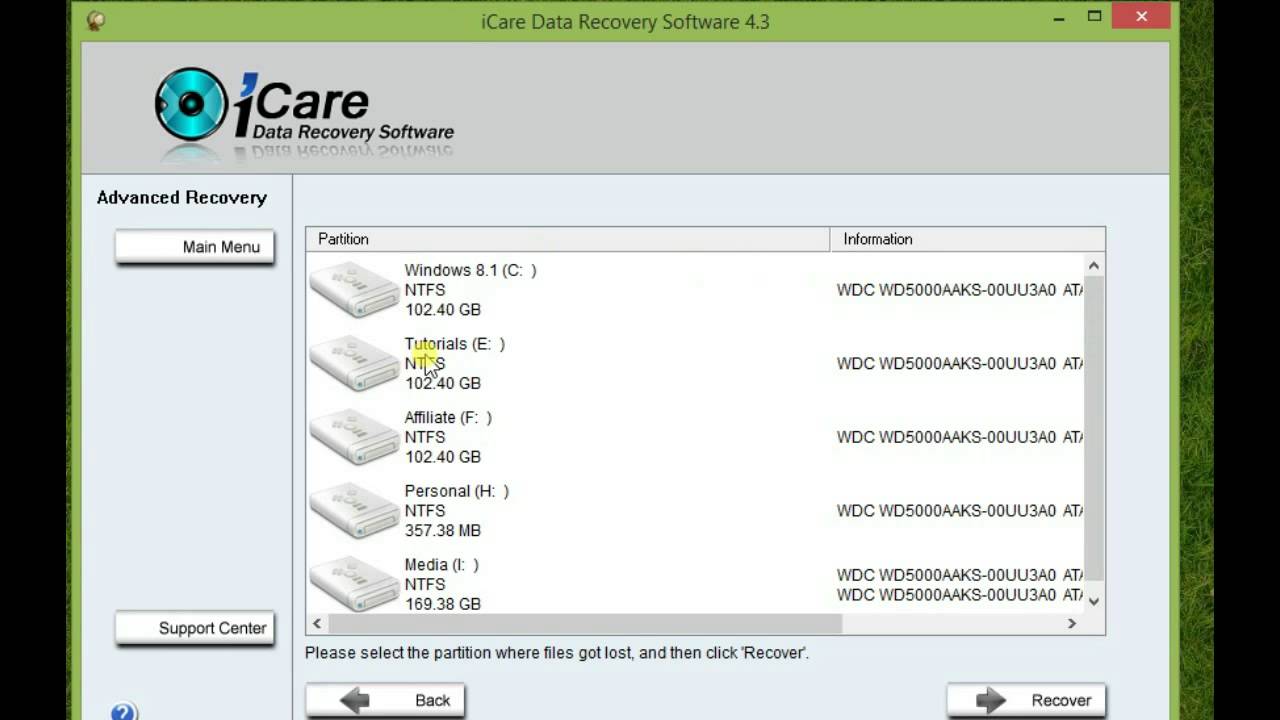Select the 'Windows 8.1 (C: )' partition name

[x=470, y=270]
